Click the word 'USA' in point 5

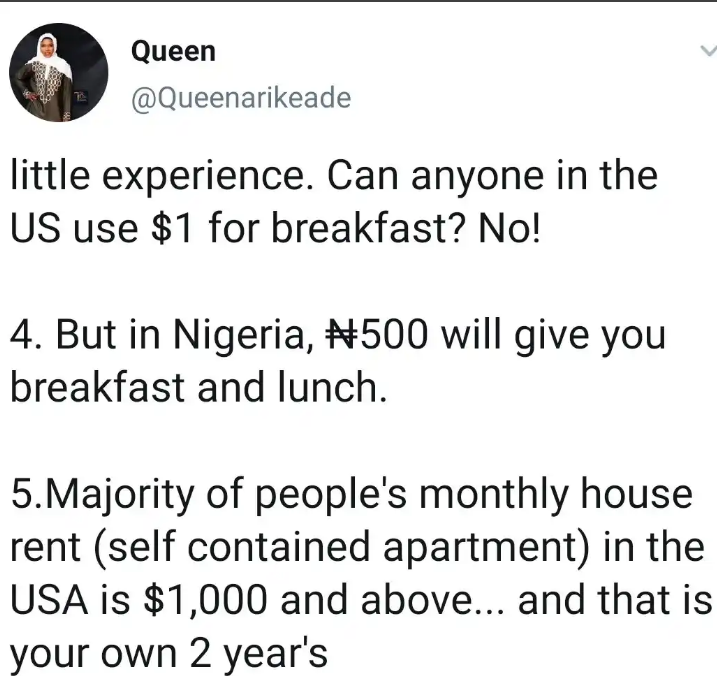coord(49,600)
